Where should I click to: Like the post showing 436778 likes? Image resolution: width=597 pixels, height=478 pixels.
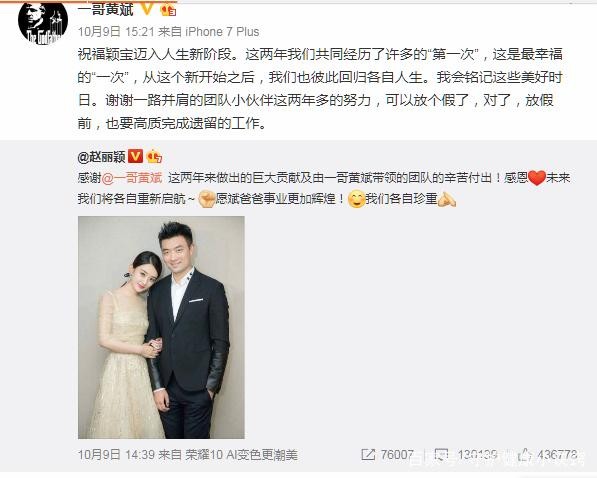tap(548, 454)
